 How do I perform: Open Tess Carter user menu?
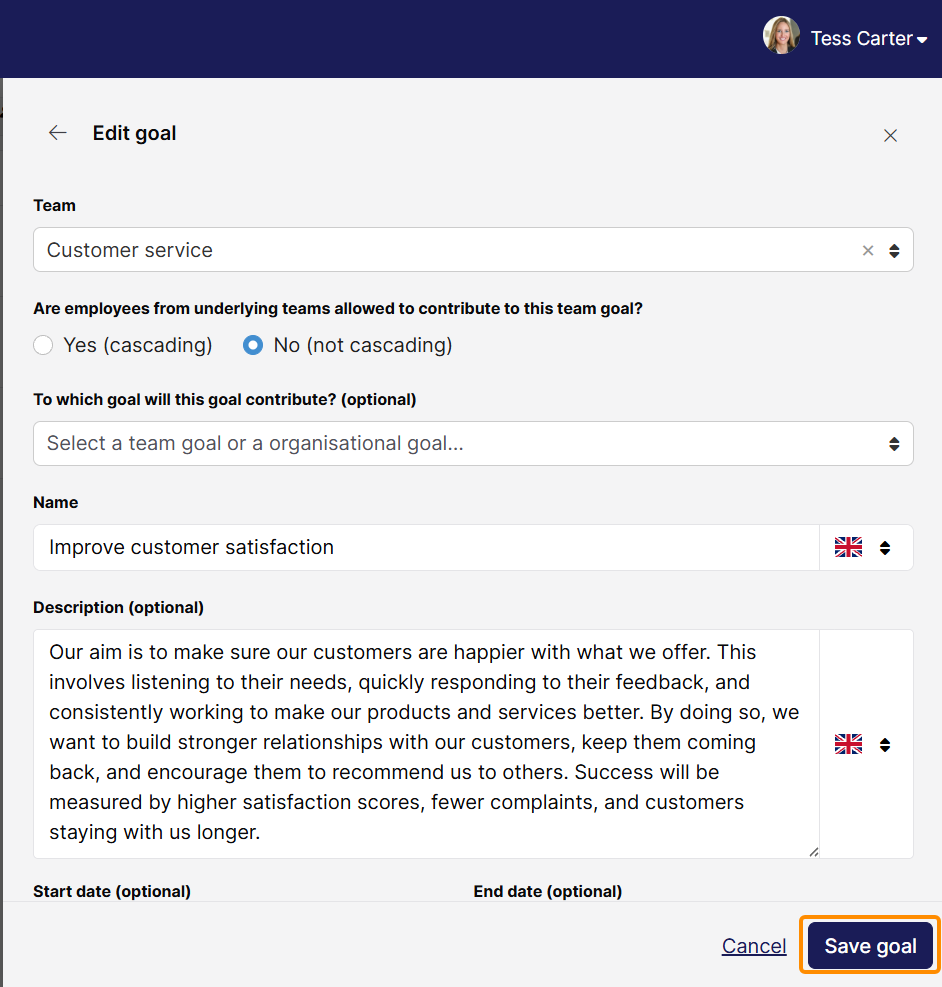click(868, 38)
